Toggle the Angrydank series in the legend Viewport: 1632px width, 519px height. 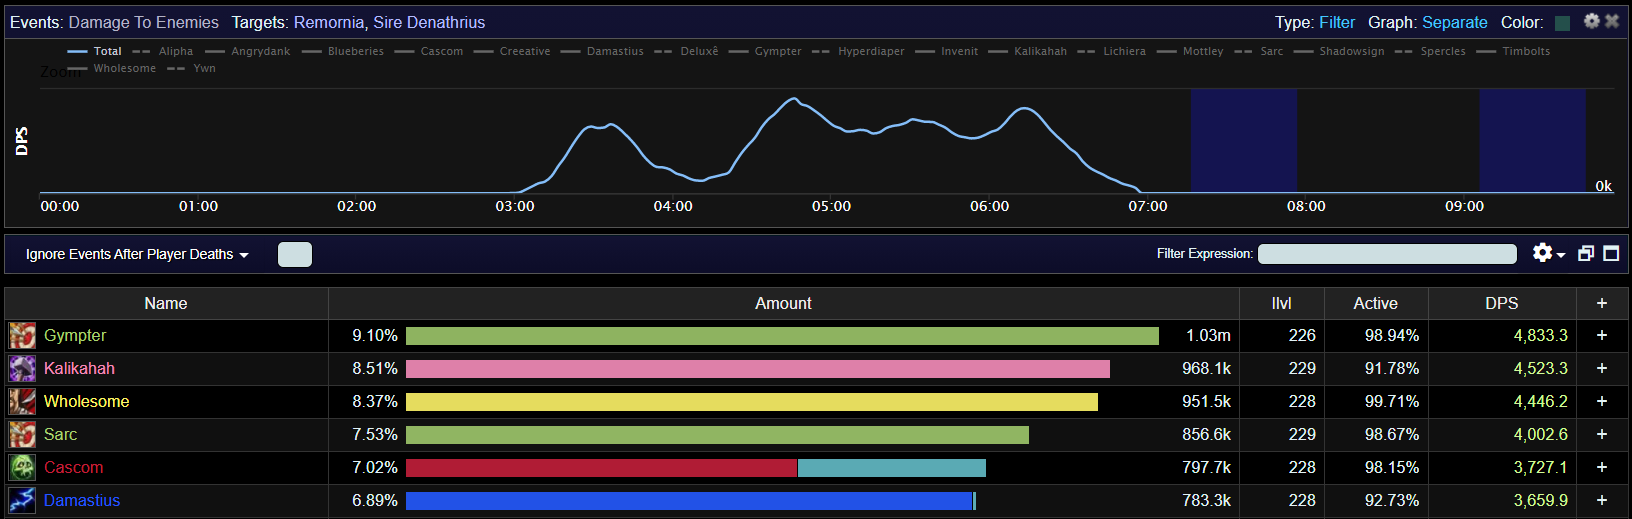[248, 51]
